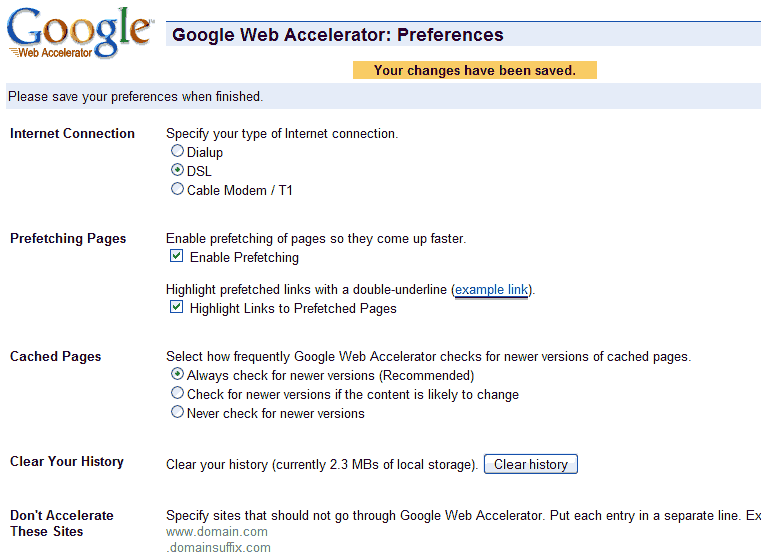Select Always check for newer versions
The height and width of the screenshot is (557, 761).
tap(177, 375)
